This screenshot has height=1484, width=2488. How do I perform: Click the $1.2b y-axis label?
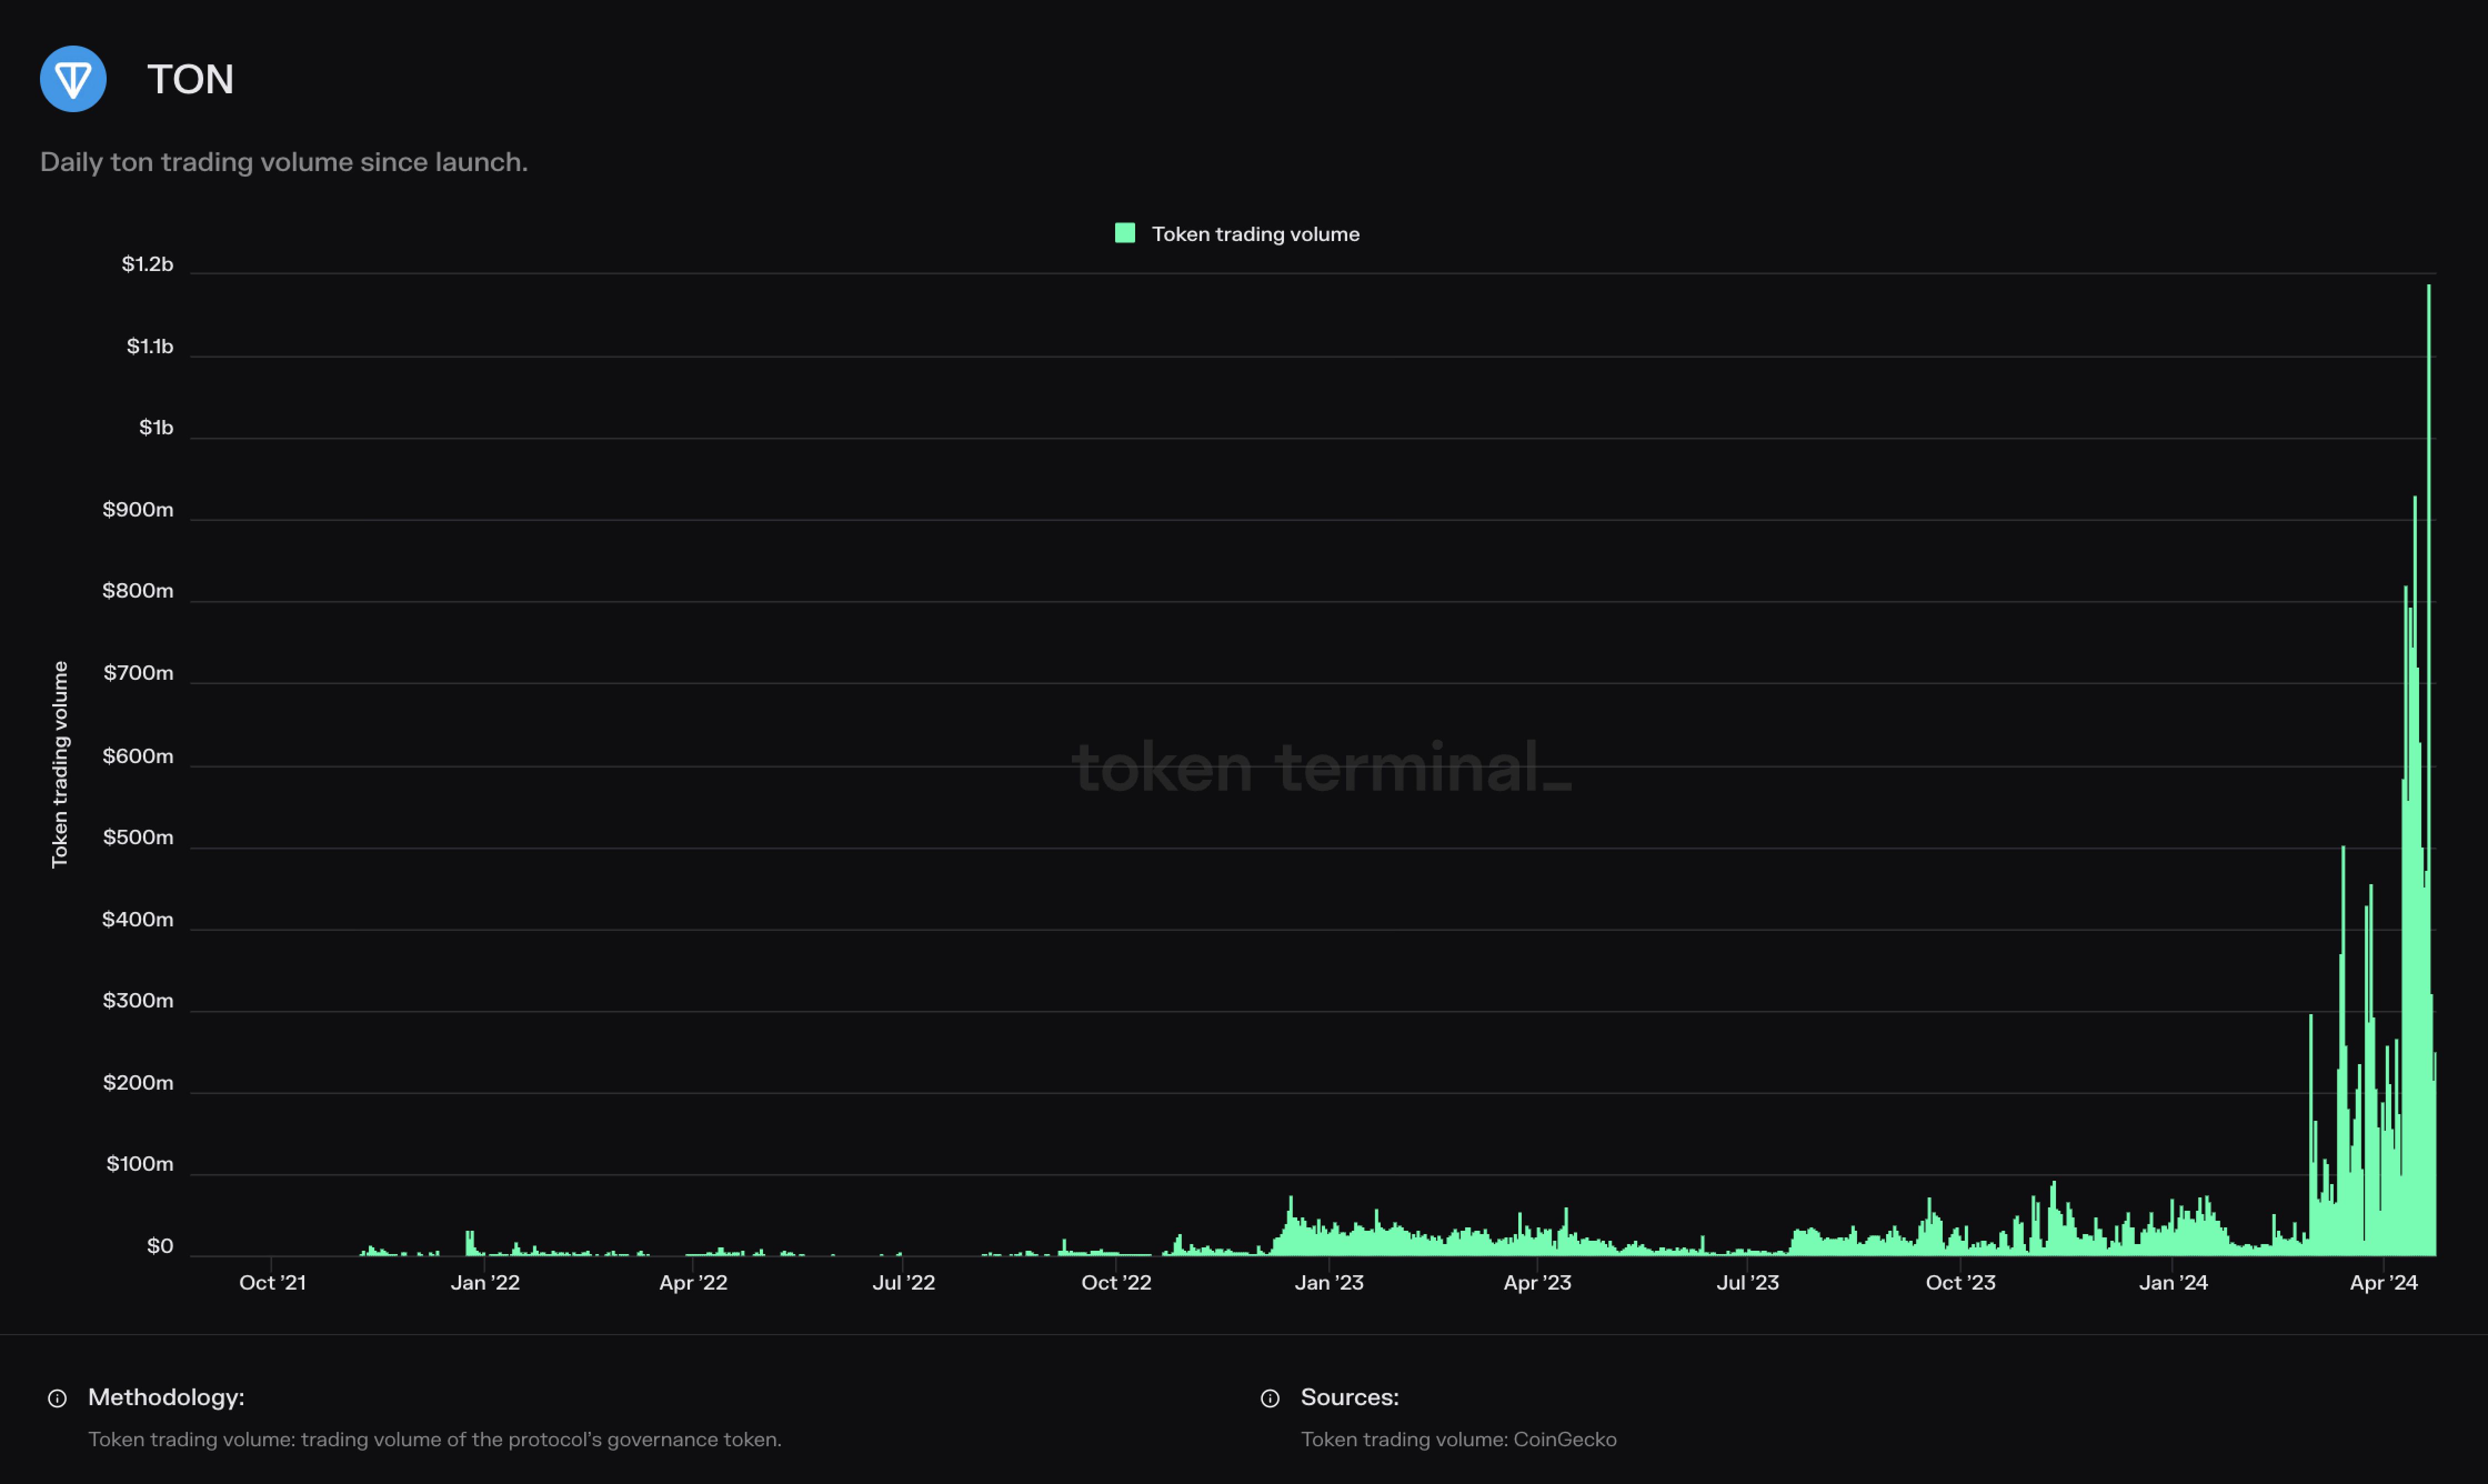tap(147, 264)
